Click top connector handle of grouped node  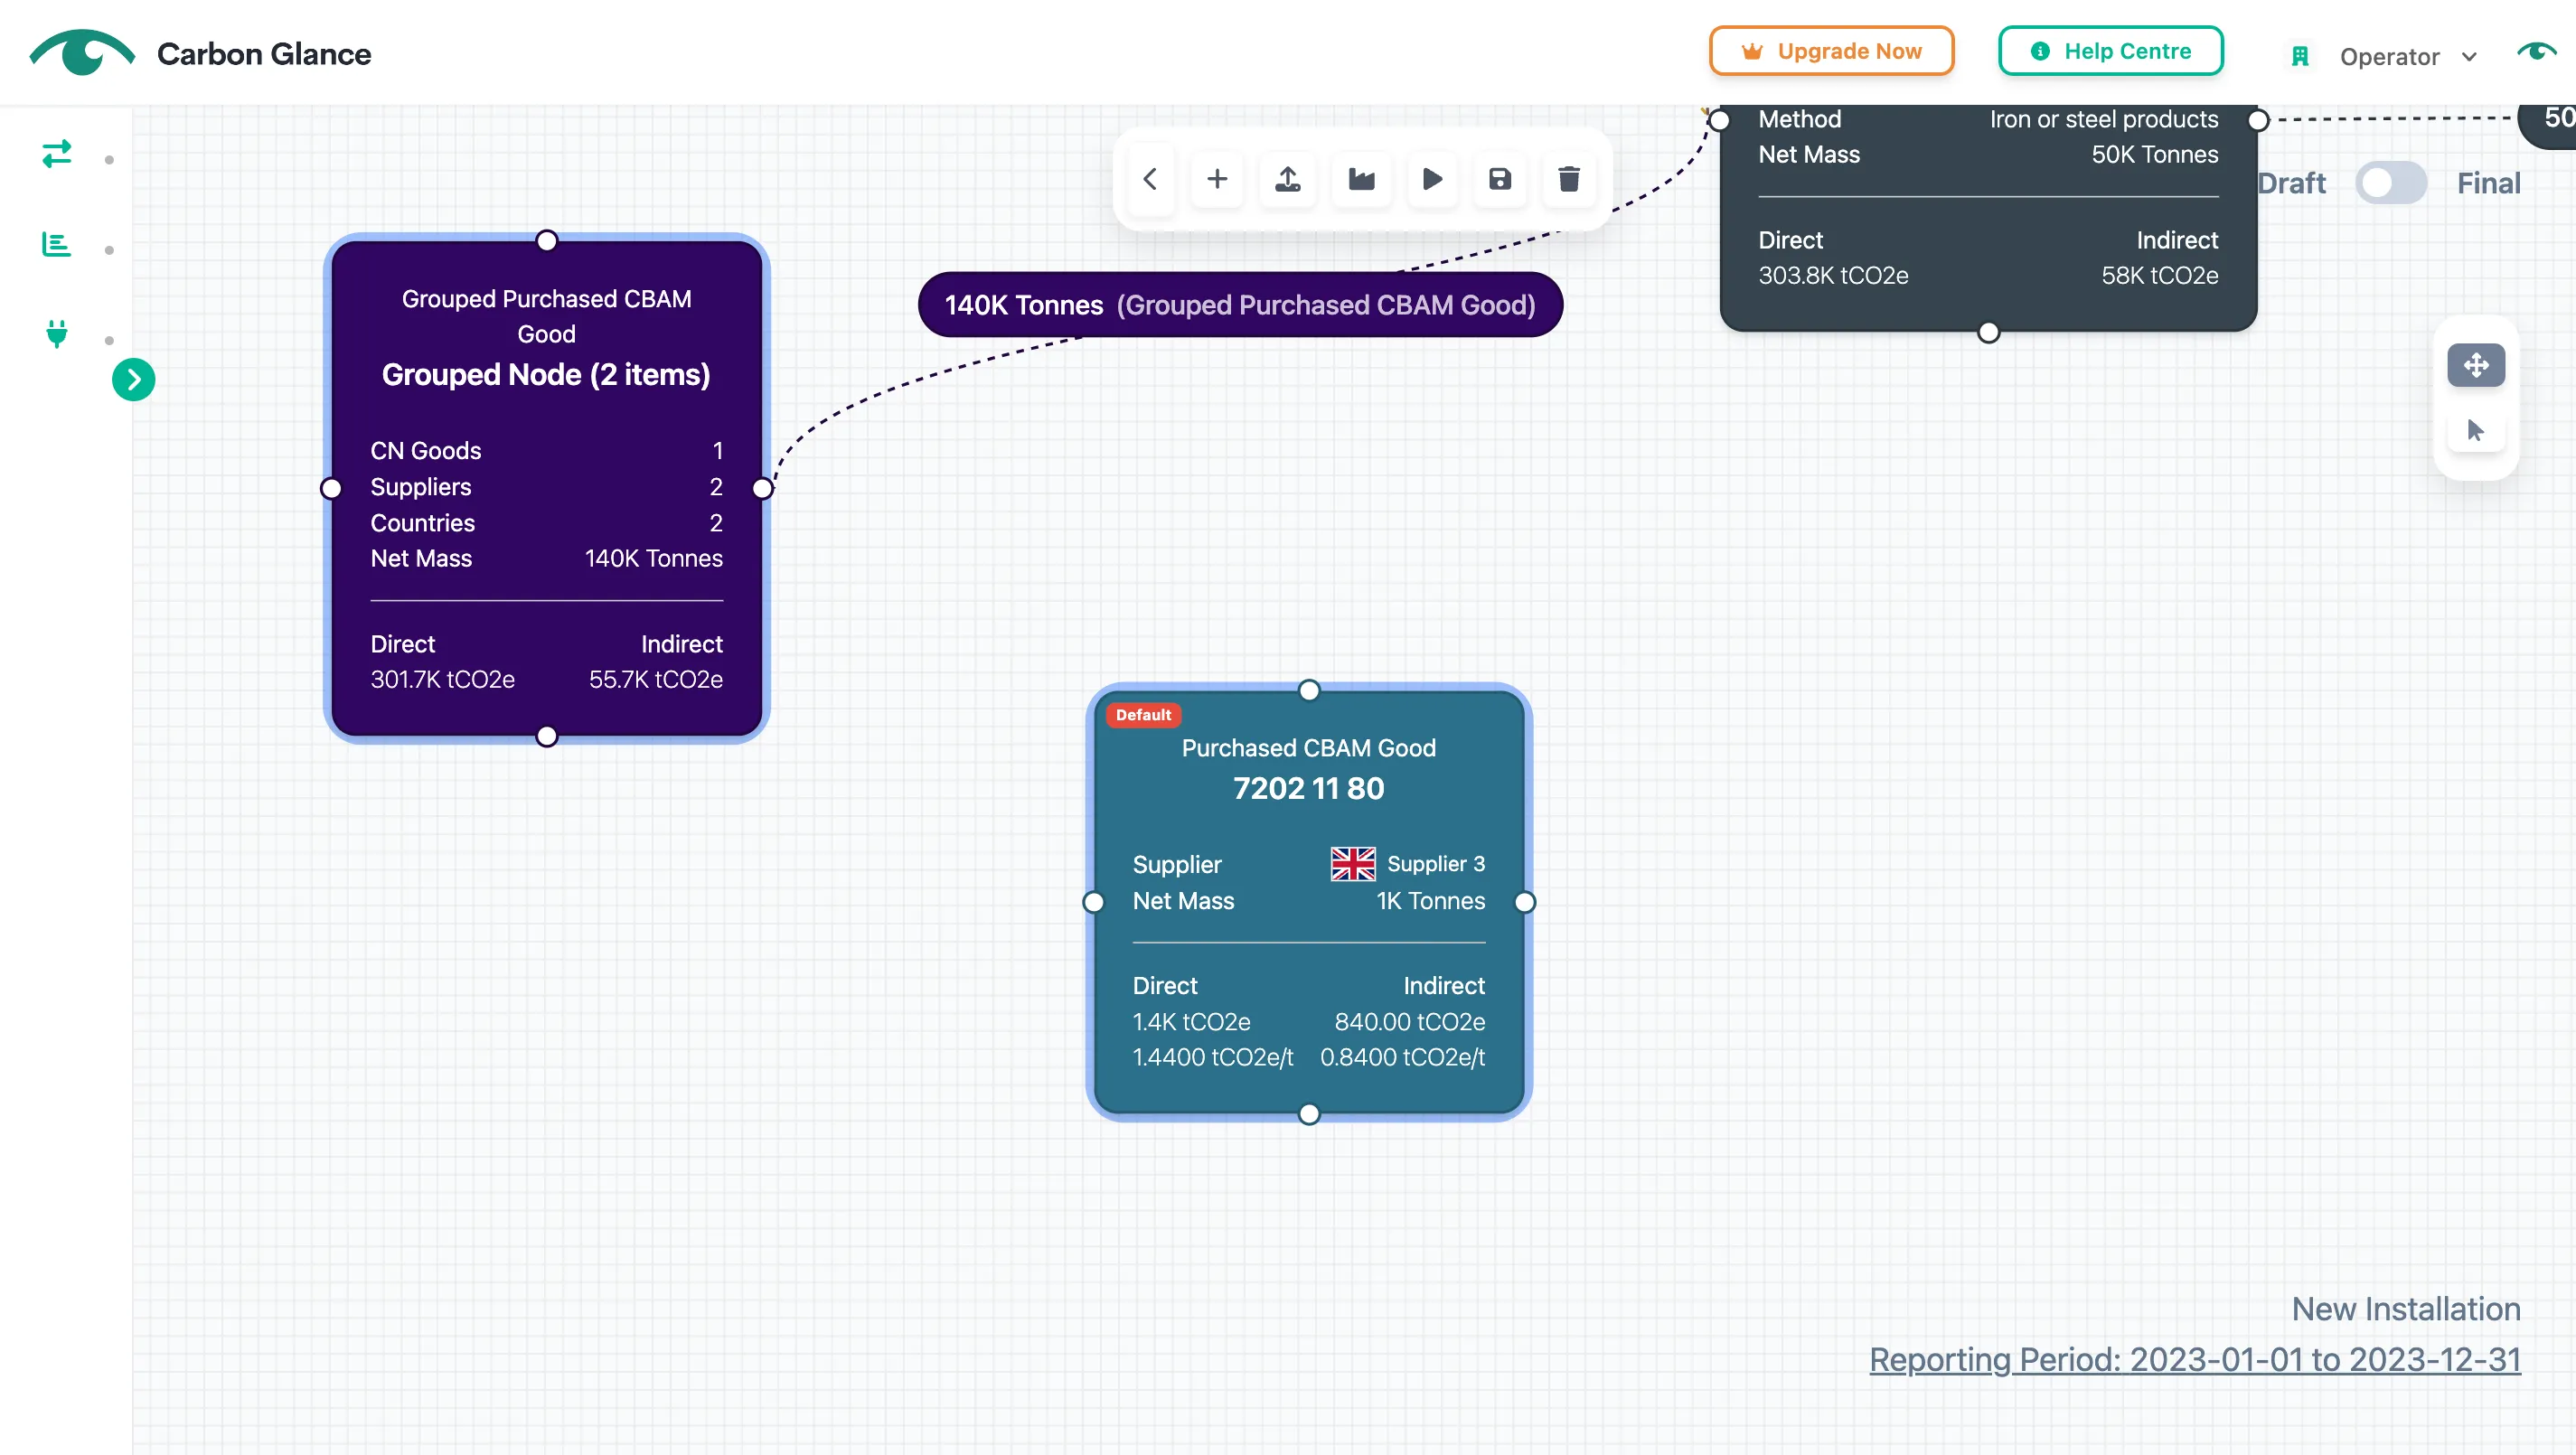546,240
